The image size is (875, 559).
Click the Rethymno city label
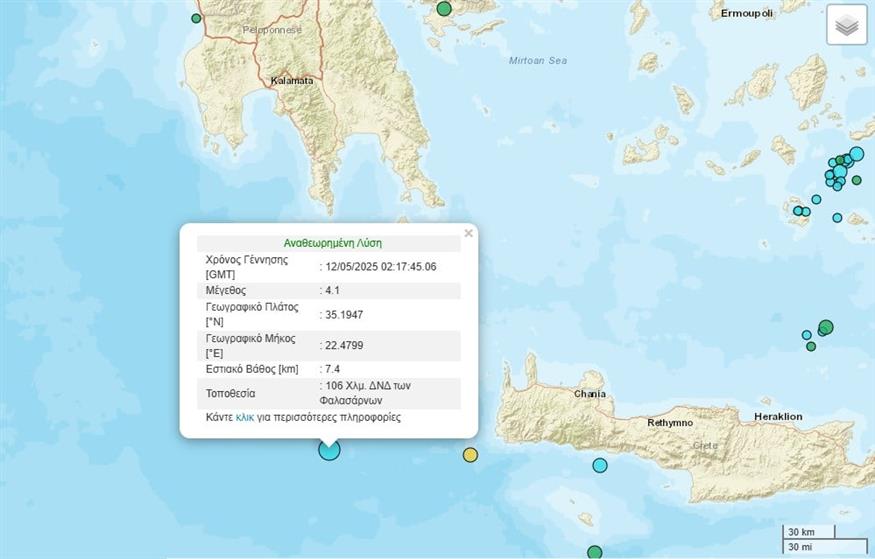(670, 423)
